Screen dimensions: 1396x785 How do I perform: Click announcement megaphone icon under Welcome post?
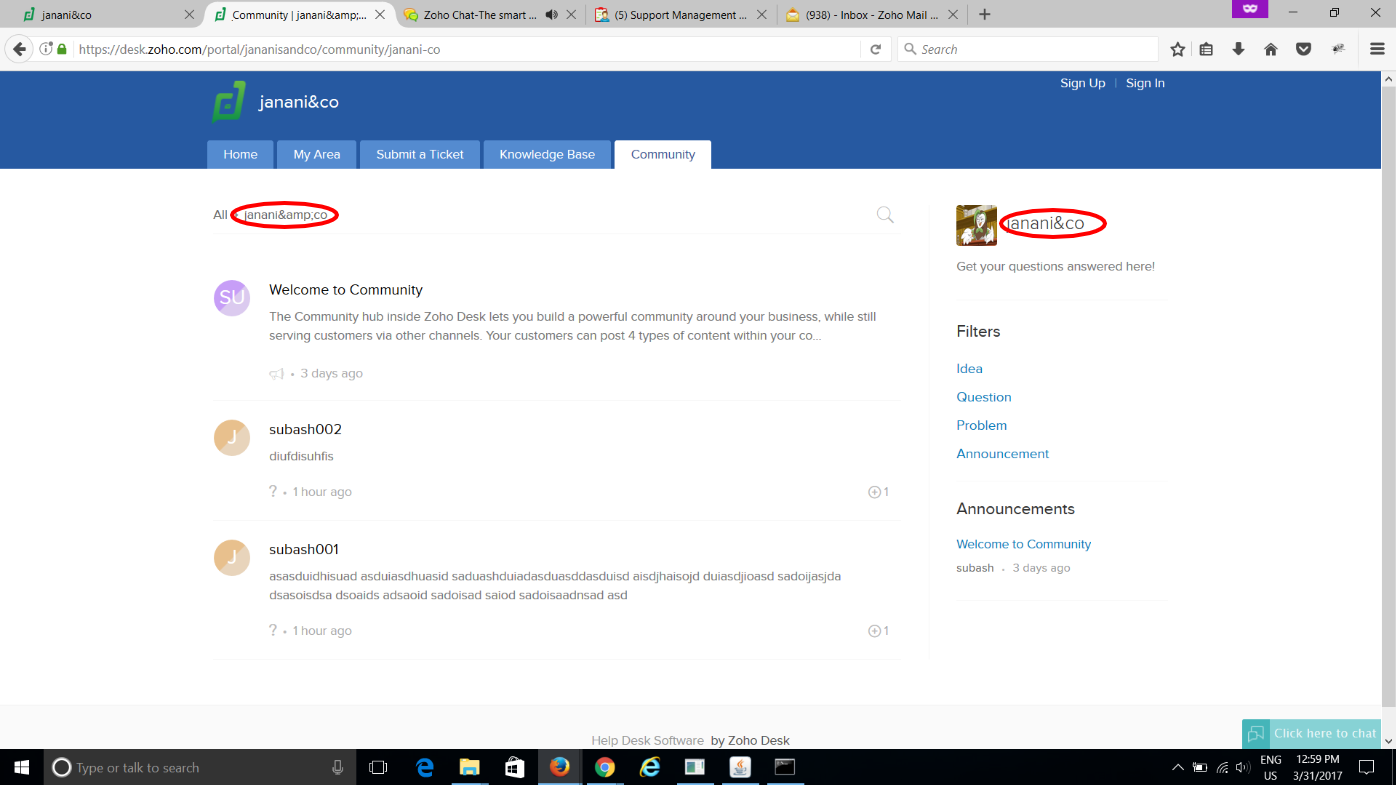tap(277, 374)
